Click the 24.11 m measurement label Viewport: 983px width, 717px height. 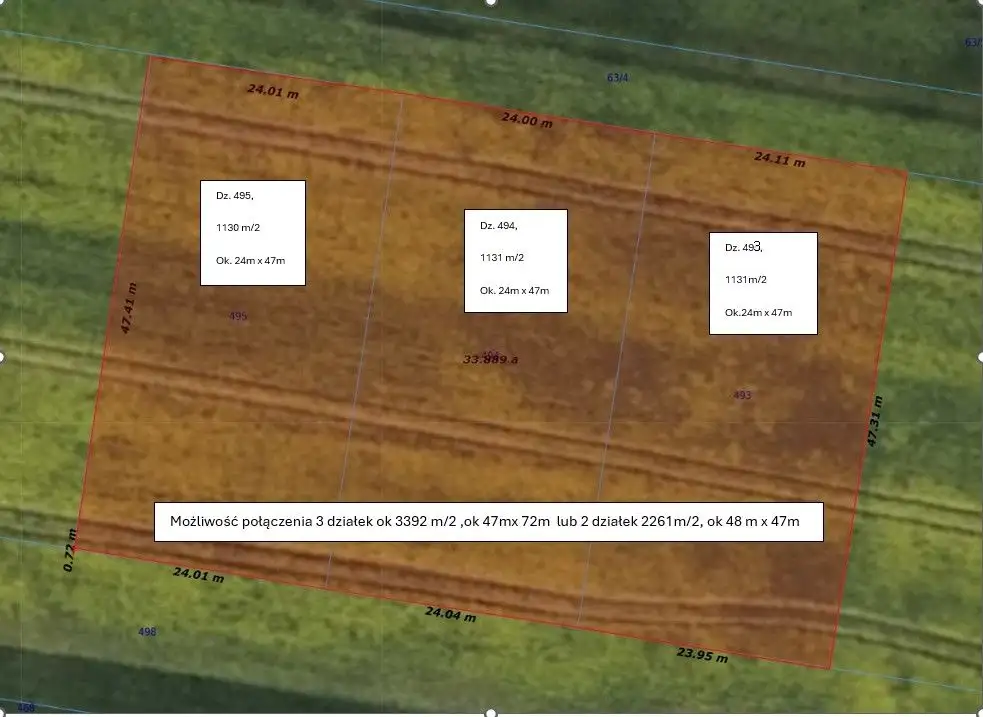779,158
